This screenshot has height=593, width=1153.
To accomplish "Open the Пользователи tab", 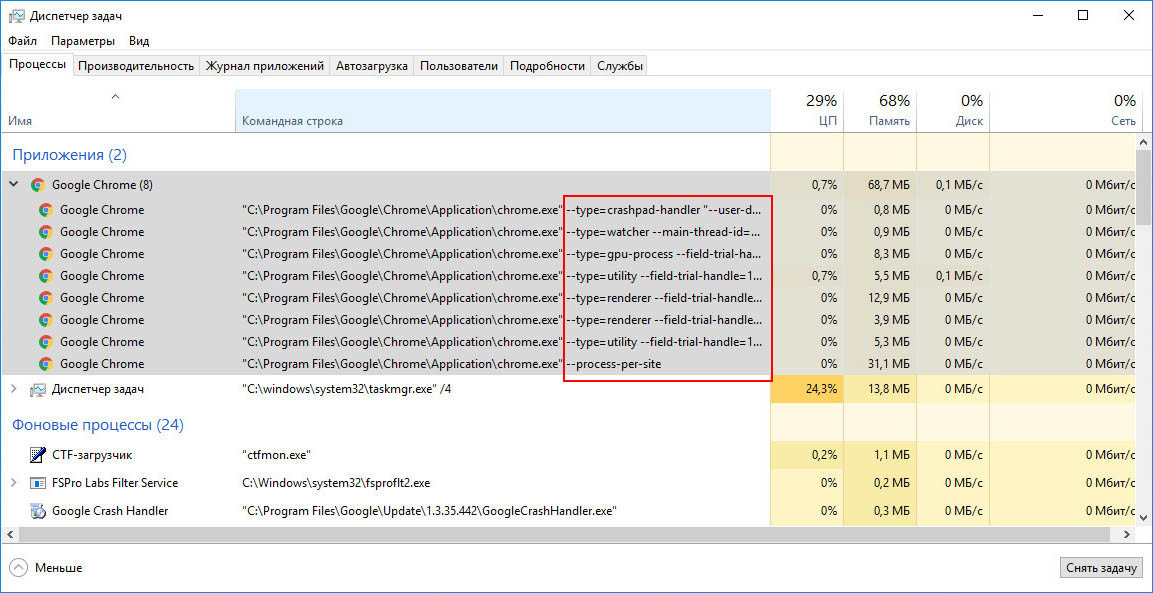I will [459, 65].
